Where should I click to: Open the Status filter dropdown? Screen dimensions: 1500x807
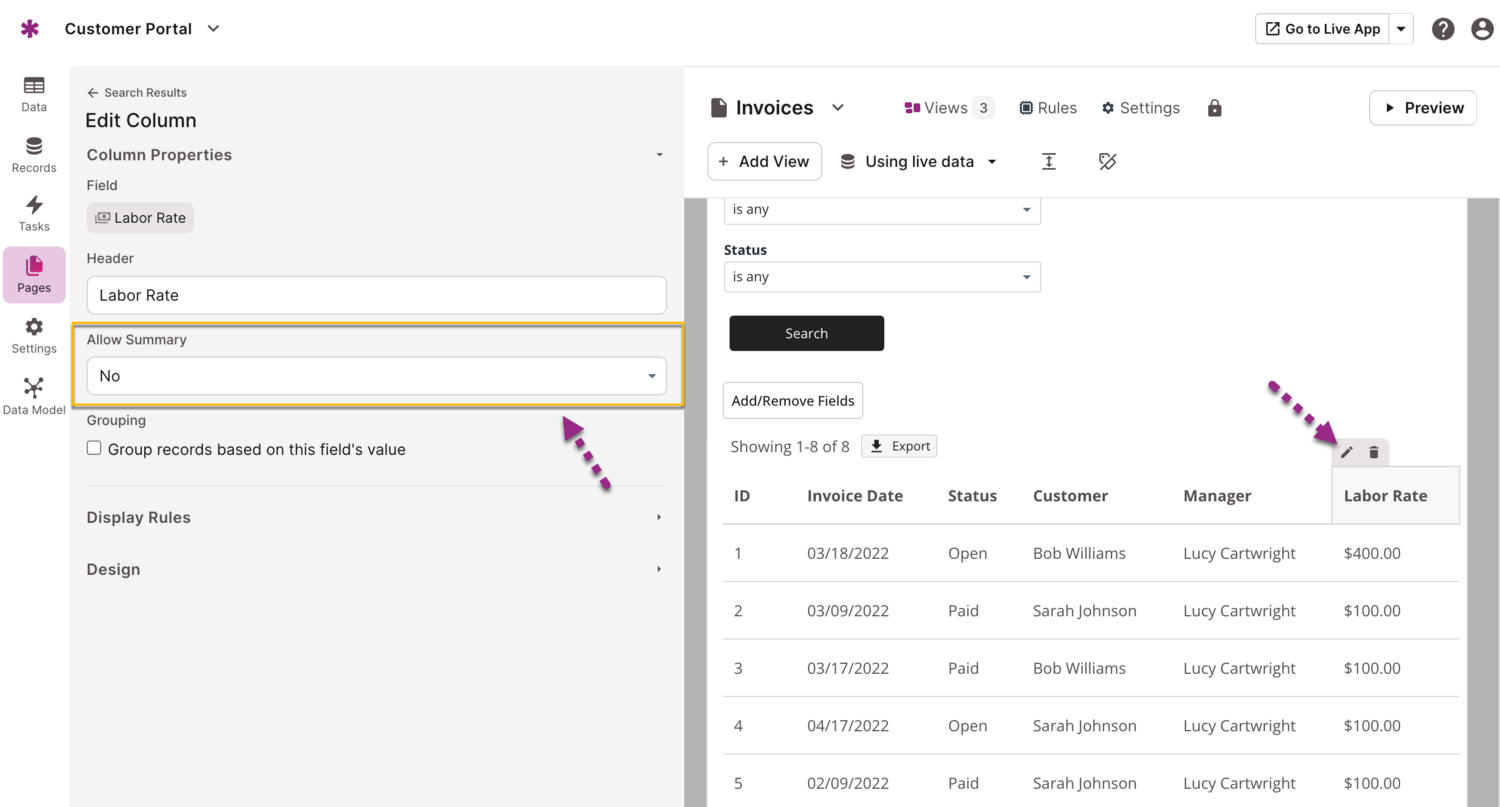[881, 277]
